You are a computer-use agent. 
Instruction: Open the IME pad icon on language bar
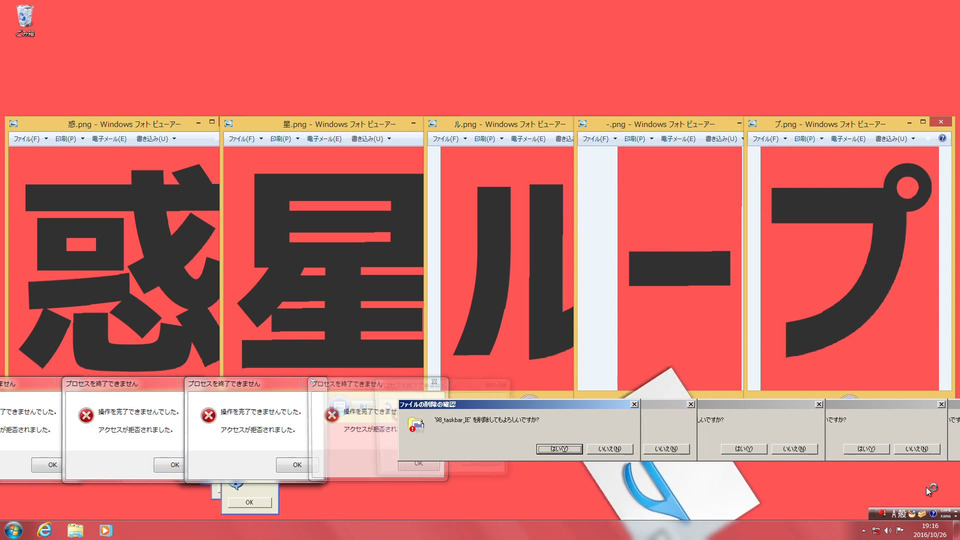(x=912, y=513)
